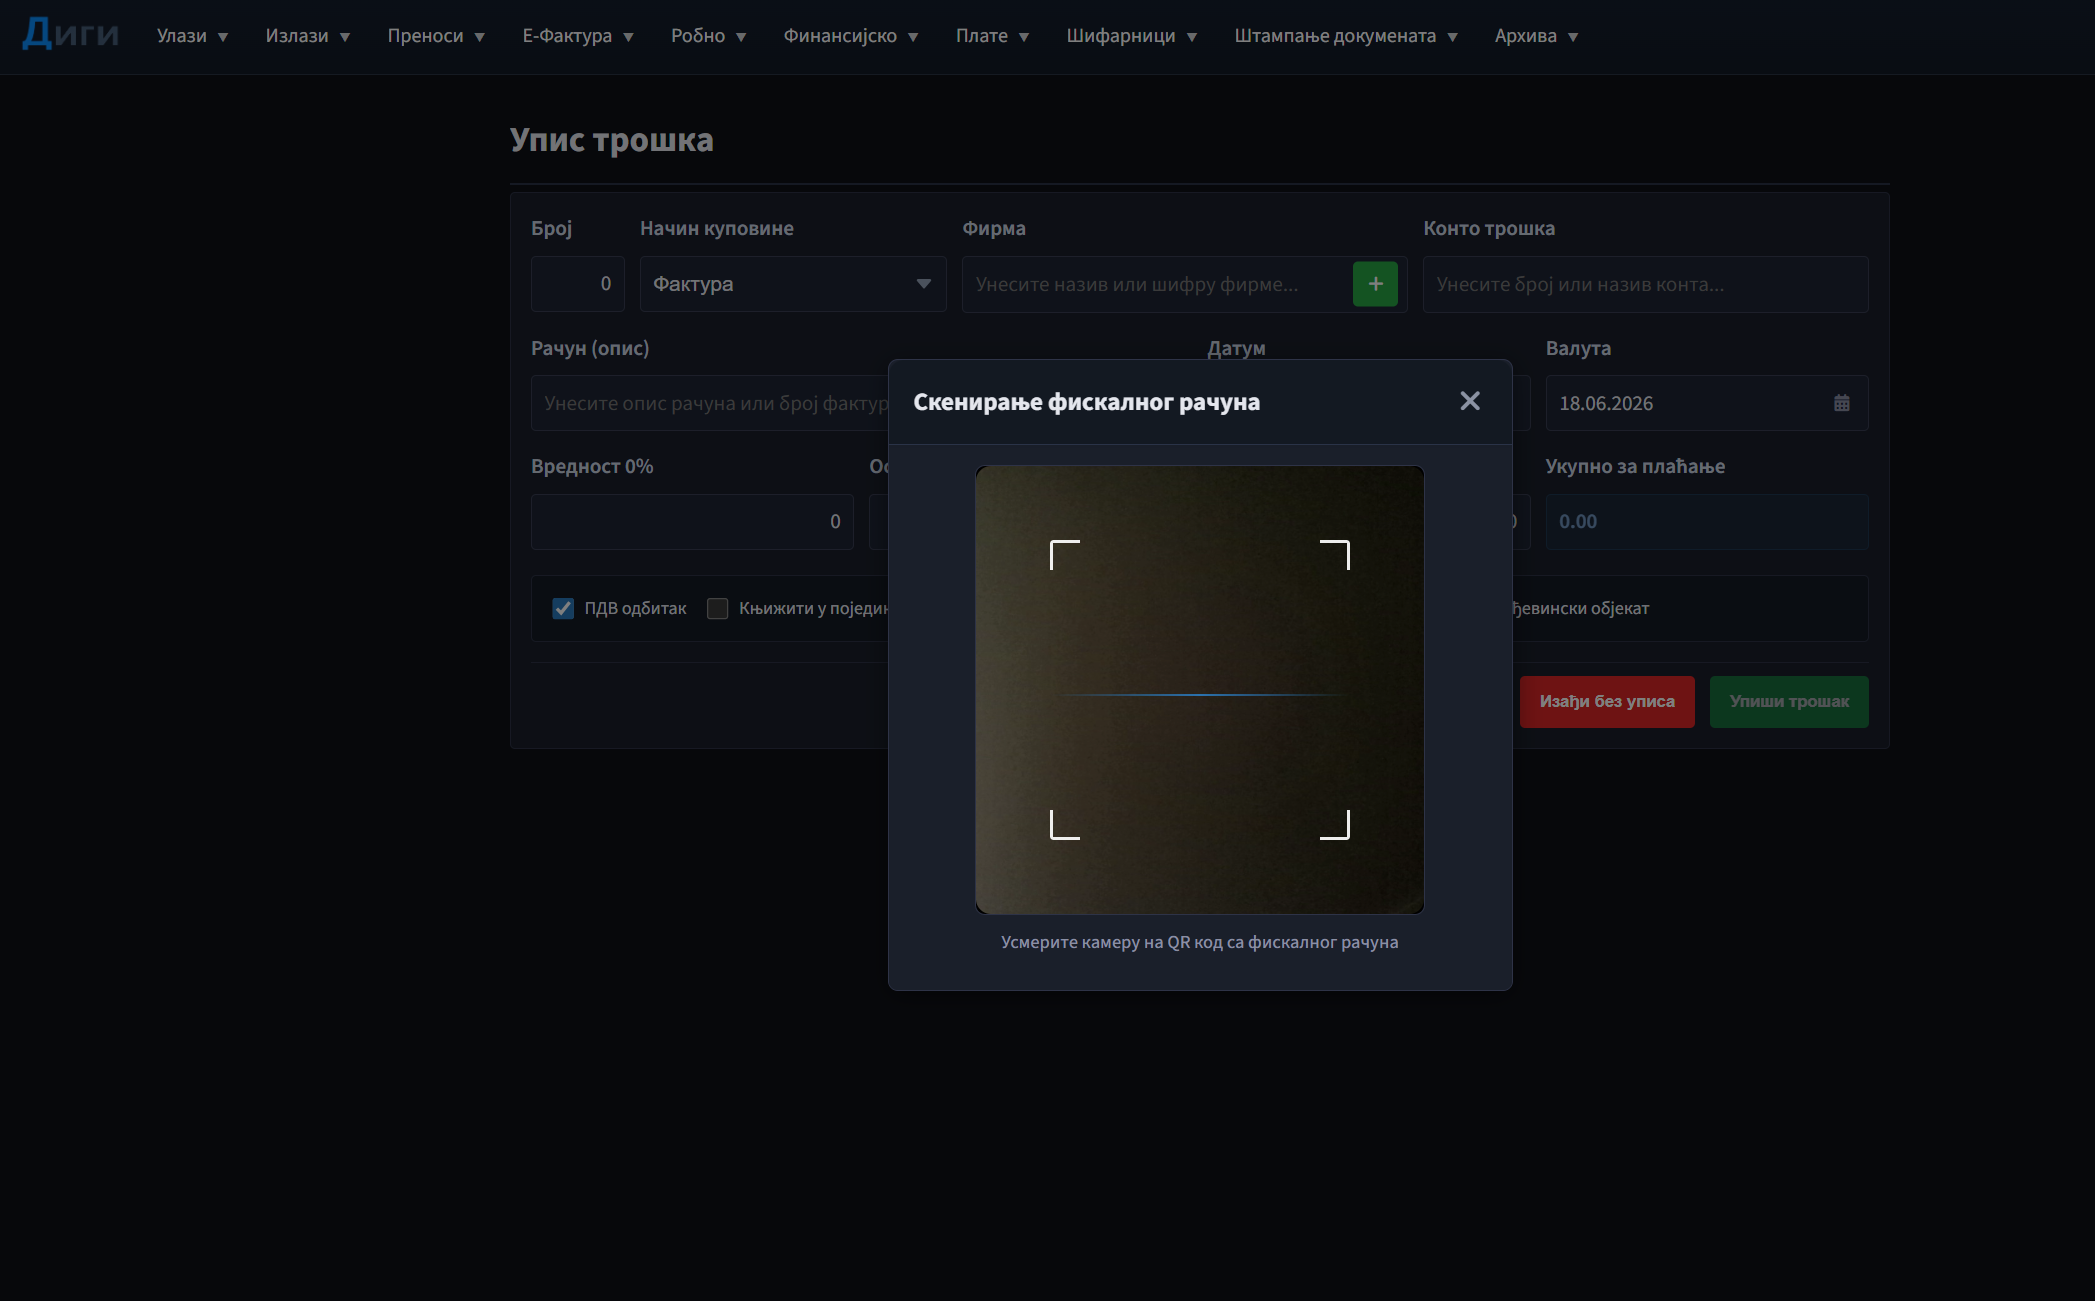Viewport: 2095px width, 1301px height.
Task: Click the Упиши трошак button
Action: pyautogui.click(x=1789, y=702)
